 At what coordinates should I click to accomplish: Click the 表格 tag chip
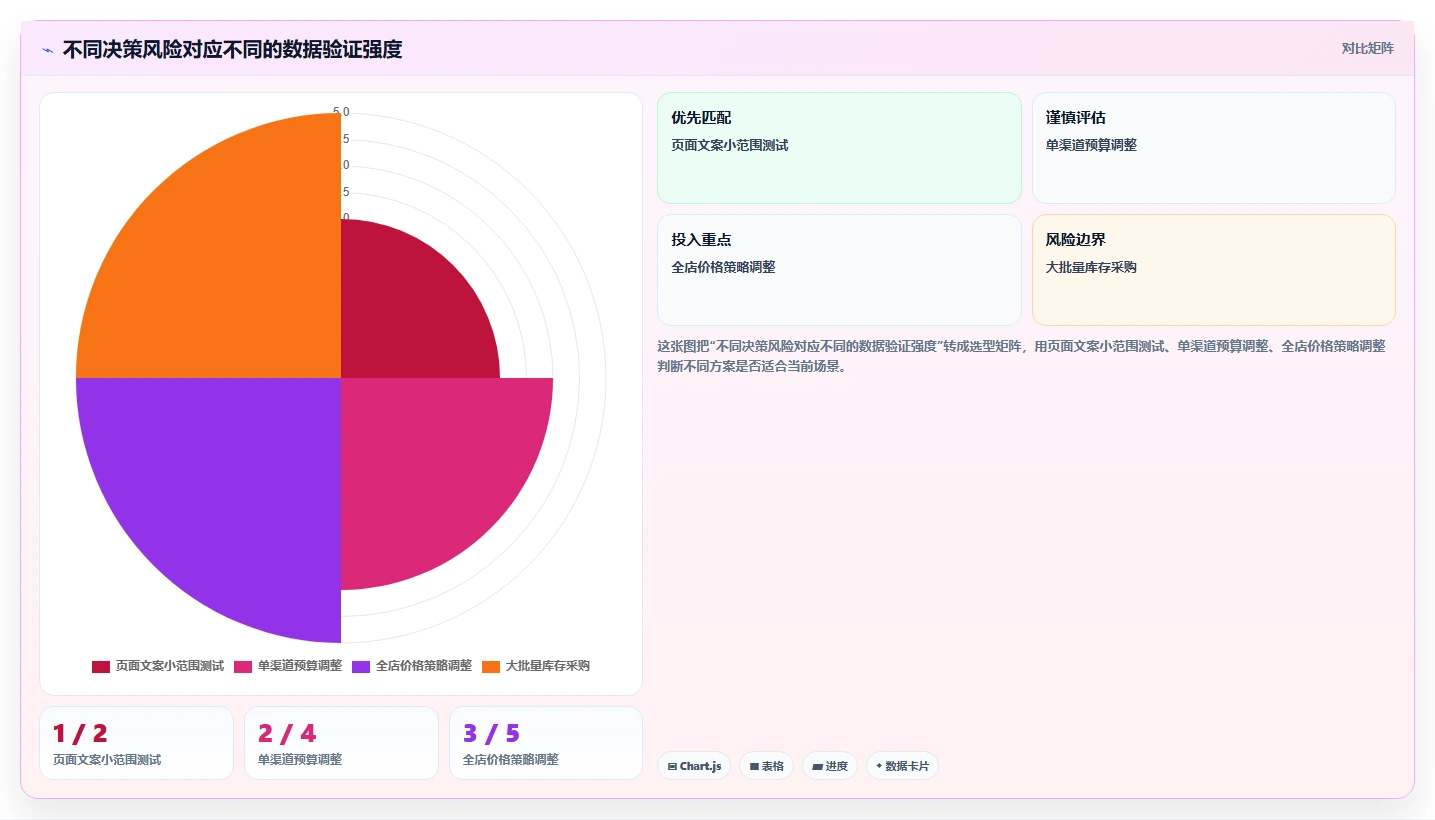point(766,766)
